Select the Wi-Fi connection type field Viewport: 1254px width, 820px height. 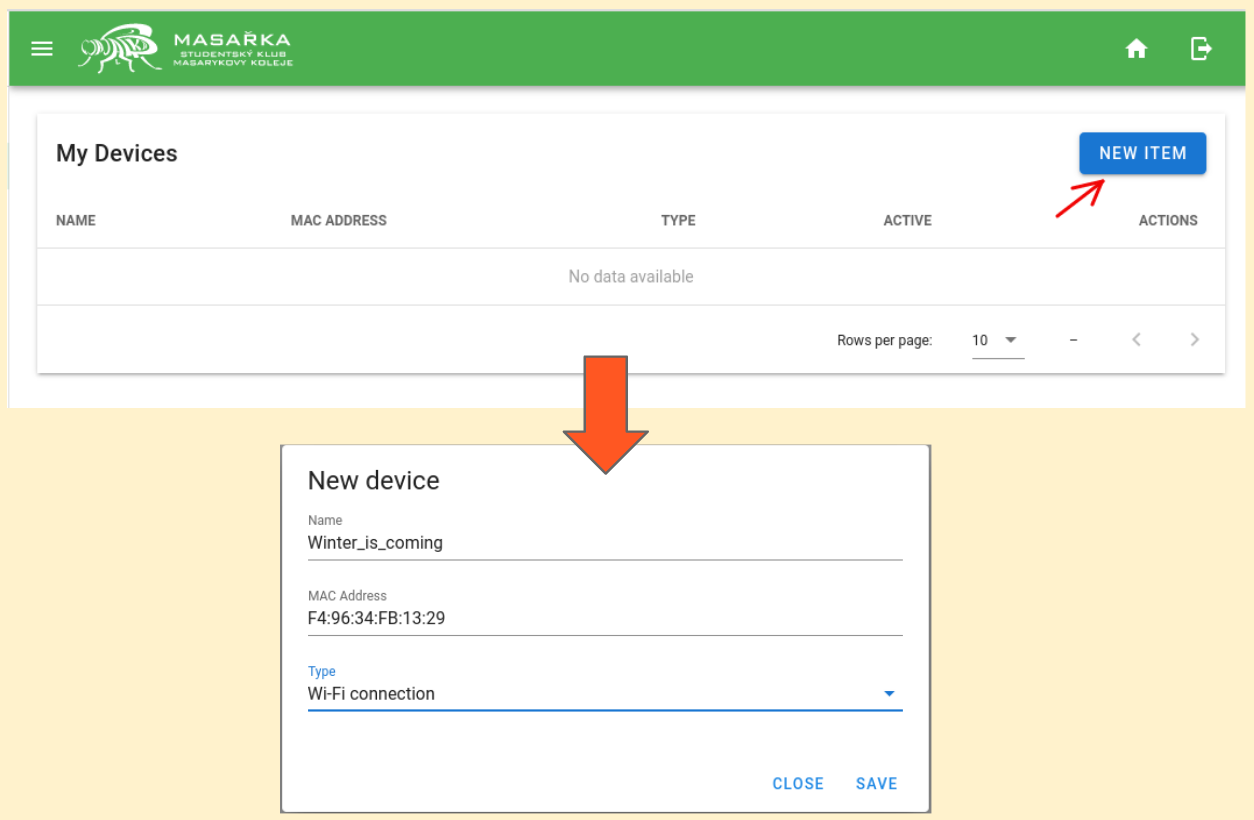pyautogui.click(x=590, y=694)
